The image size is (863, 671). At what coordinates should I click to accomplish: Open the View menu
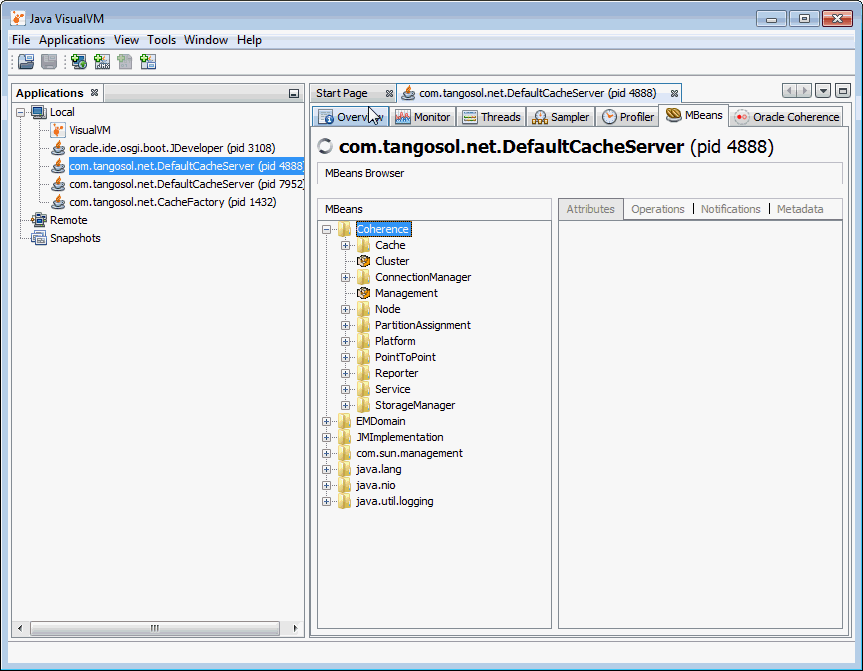tap(126, 40)
